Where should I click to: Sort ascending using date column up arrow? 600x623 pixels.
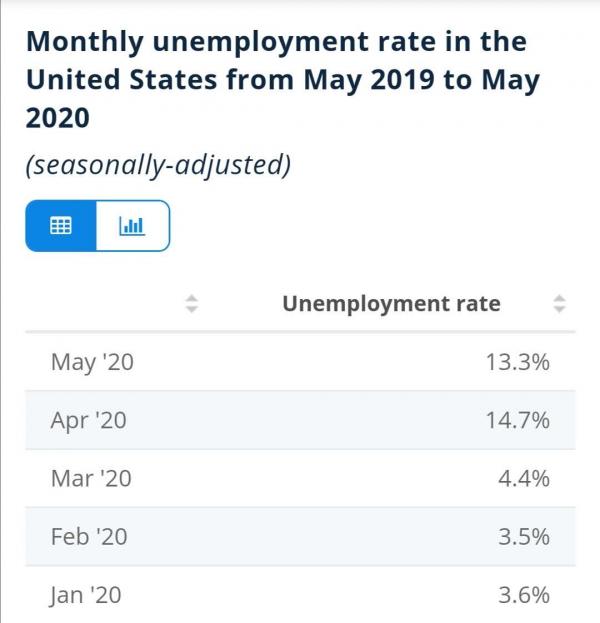click(x=192, y=298)
